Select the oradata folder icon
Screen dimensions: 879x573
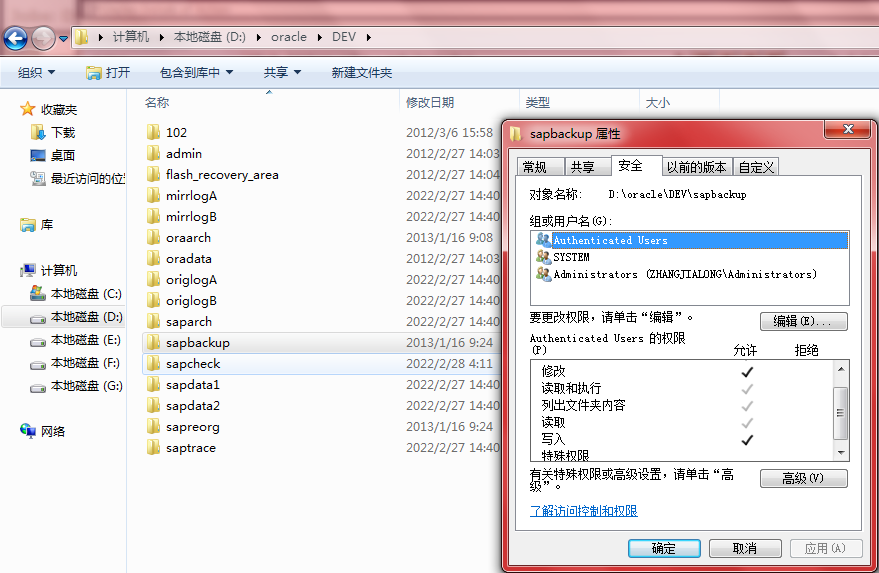coord(153,258)
